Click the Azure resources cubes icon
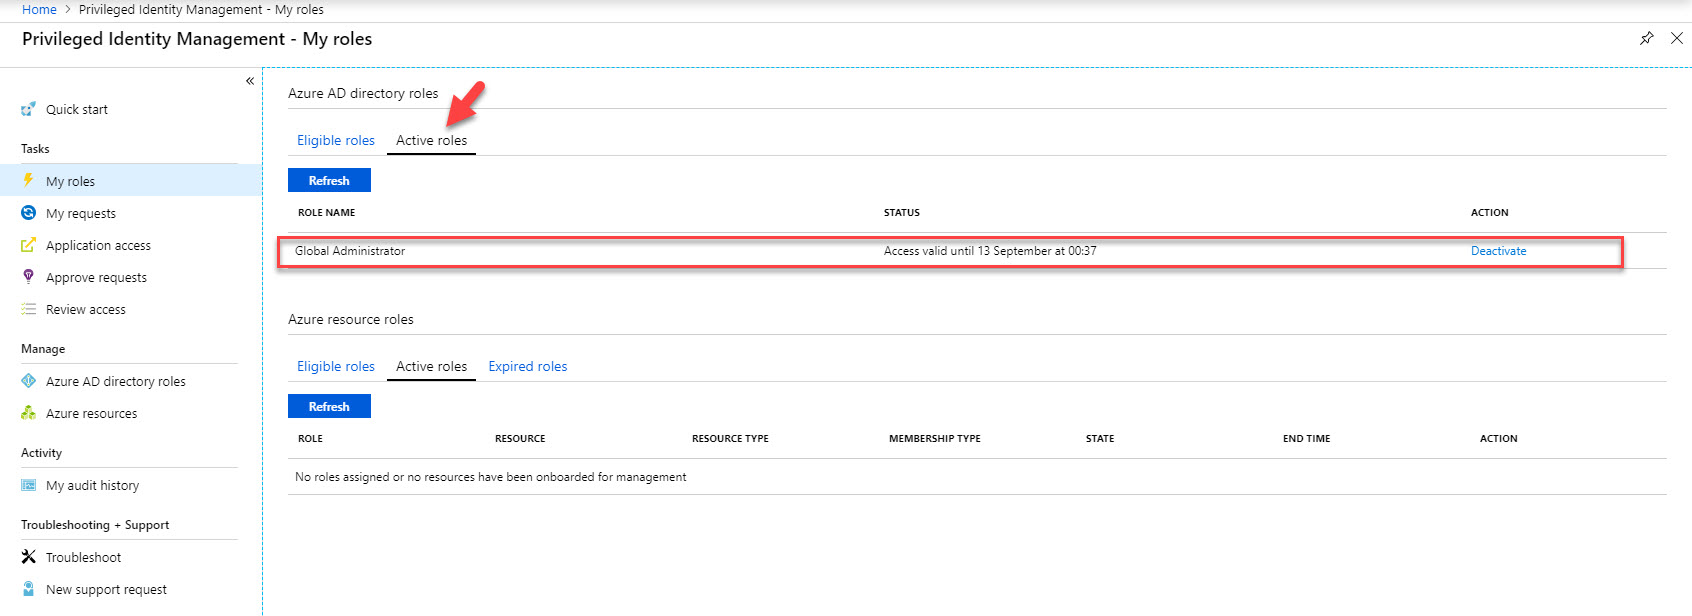 (x=29, y=413)
